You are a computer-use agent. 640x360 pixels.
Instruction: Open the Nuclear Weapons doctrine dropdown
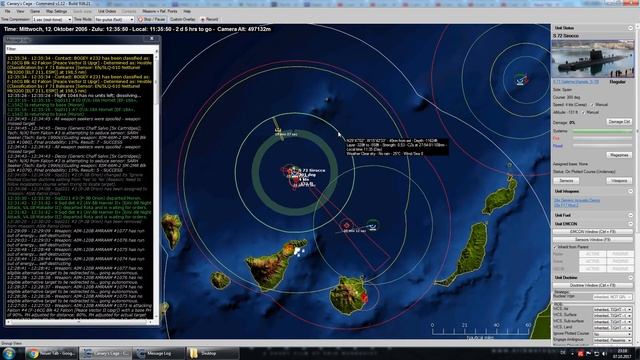[x=612, y=297]
